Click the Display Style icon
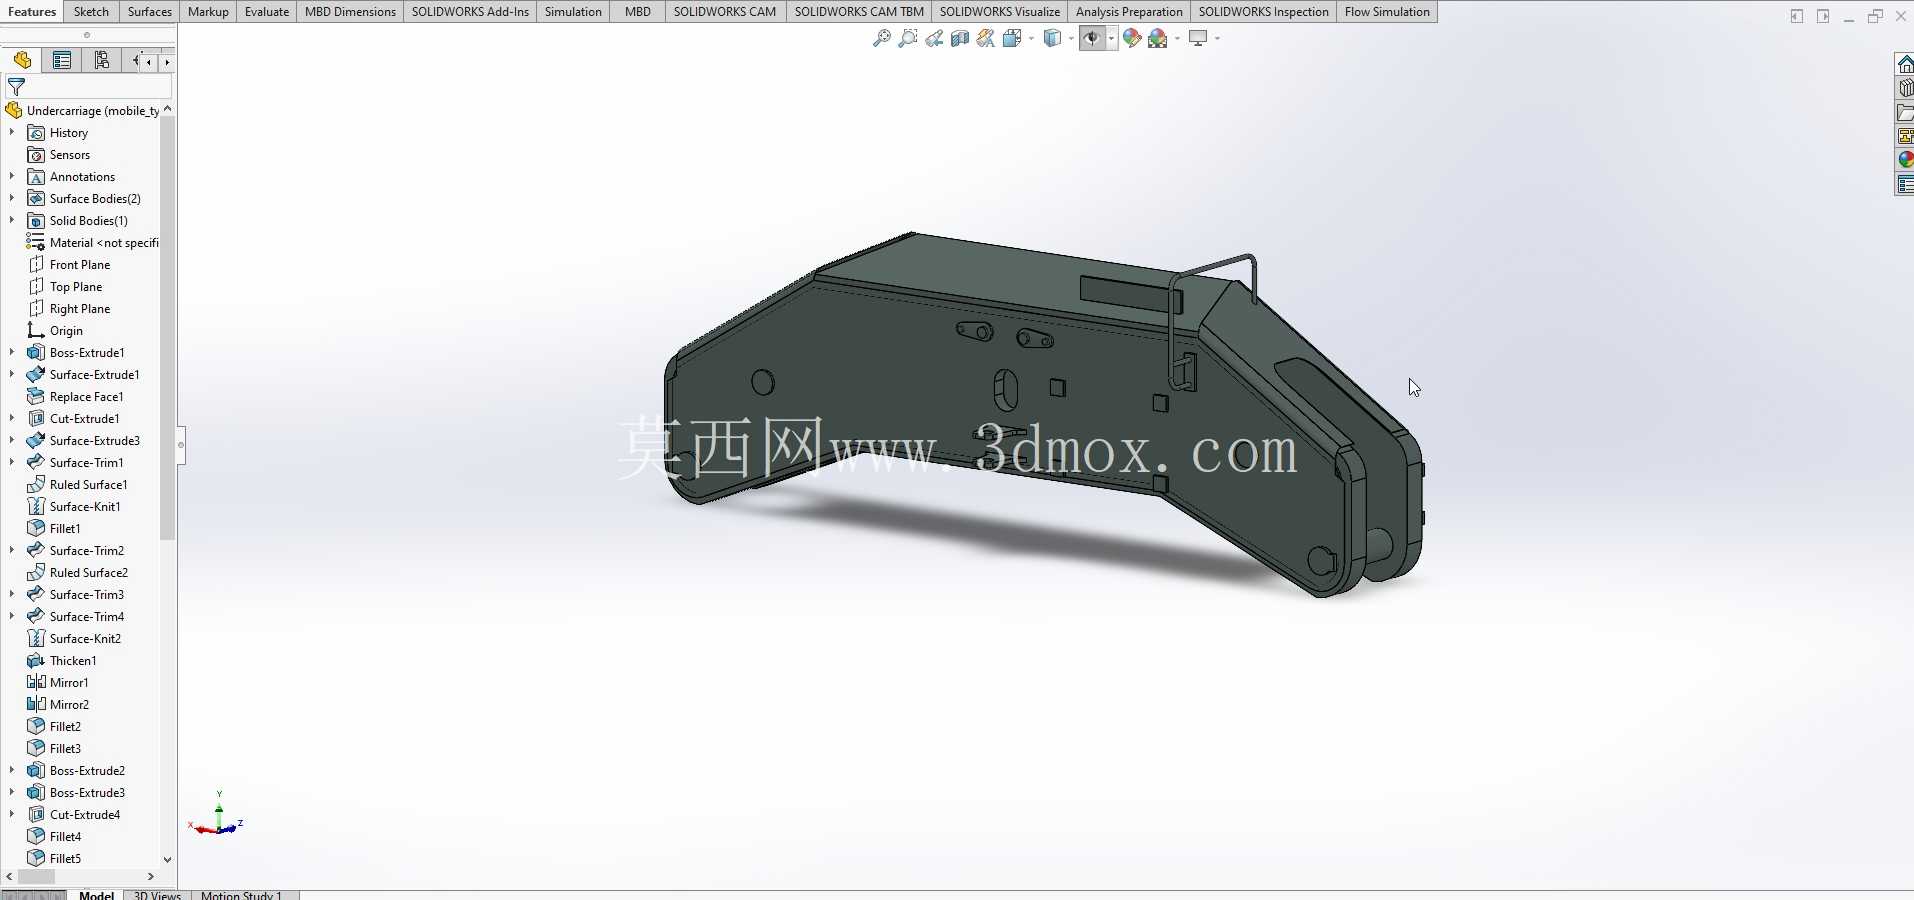Viewport: 1914px width, 900px height. [x=1052, y=38]
